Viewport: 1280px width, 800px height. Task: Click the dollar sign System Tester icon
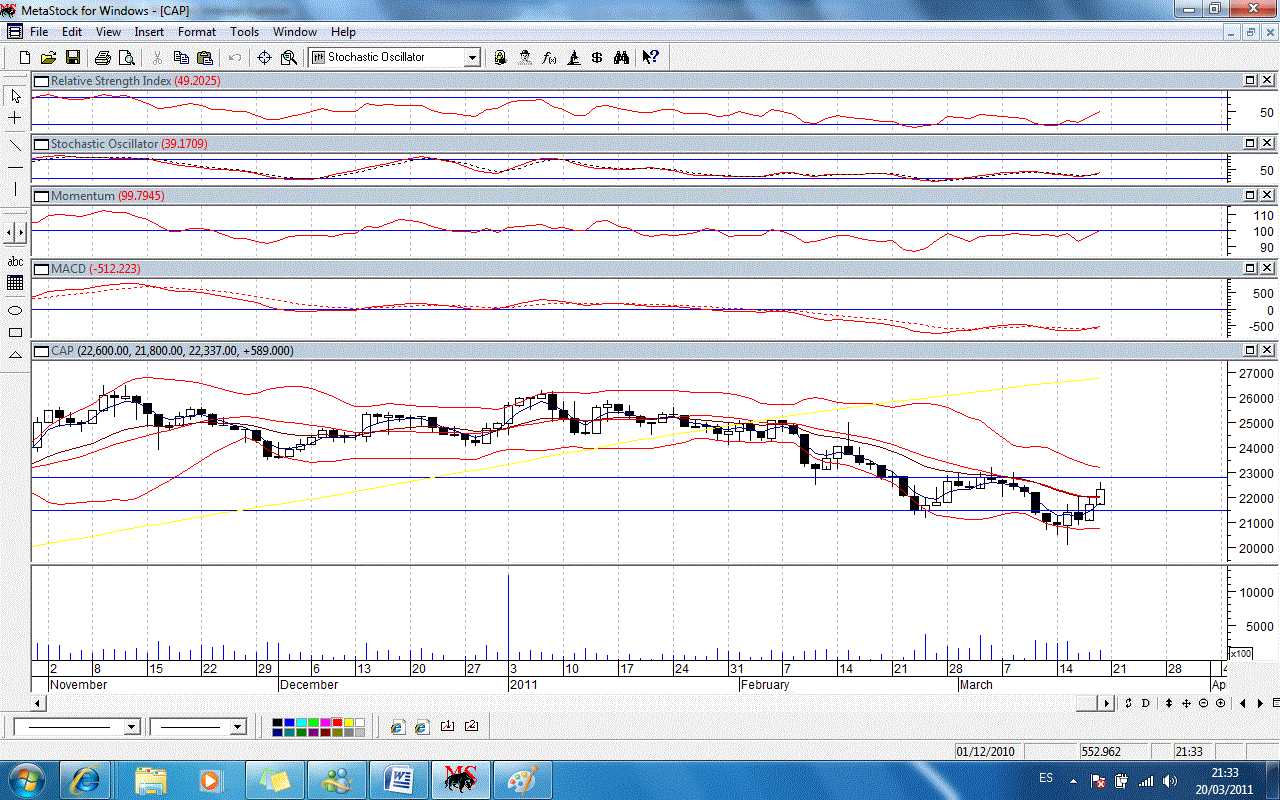point(597,58)
